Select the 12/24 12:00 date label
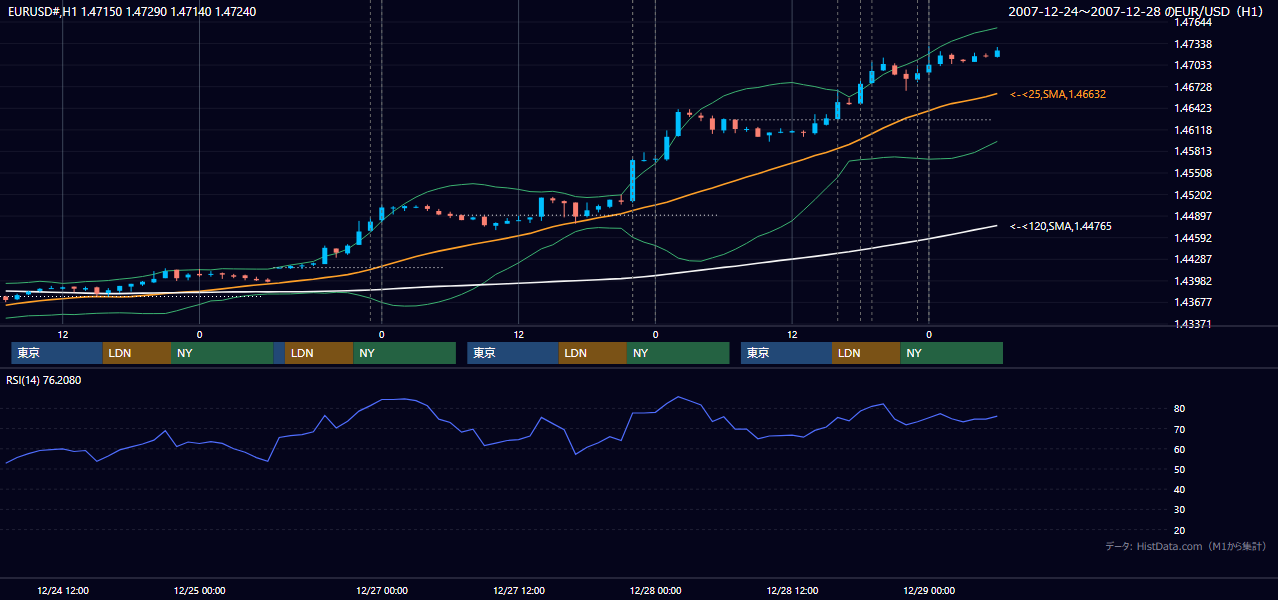Screen dimensions: 1278x600 (62, 590)
